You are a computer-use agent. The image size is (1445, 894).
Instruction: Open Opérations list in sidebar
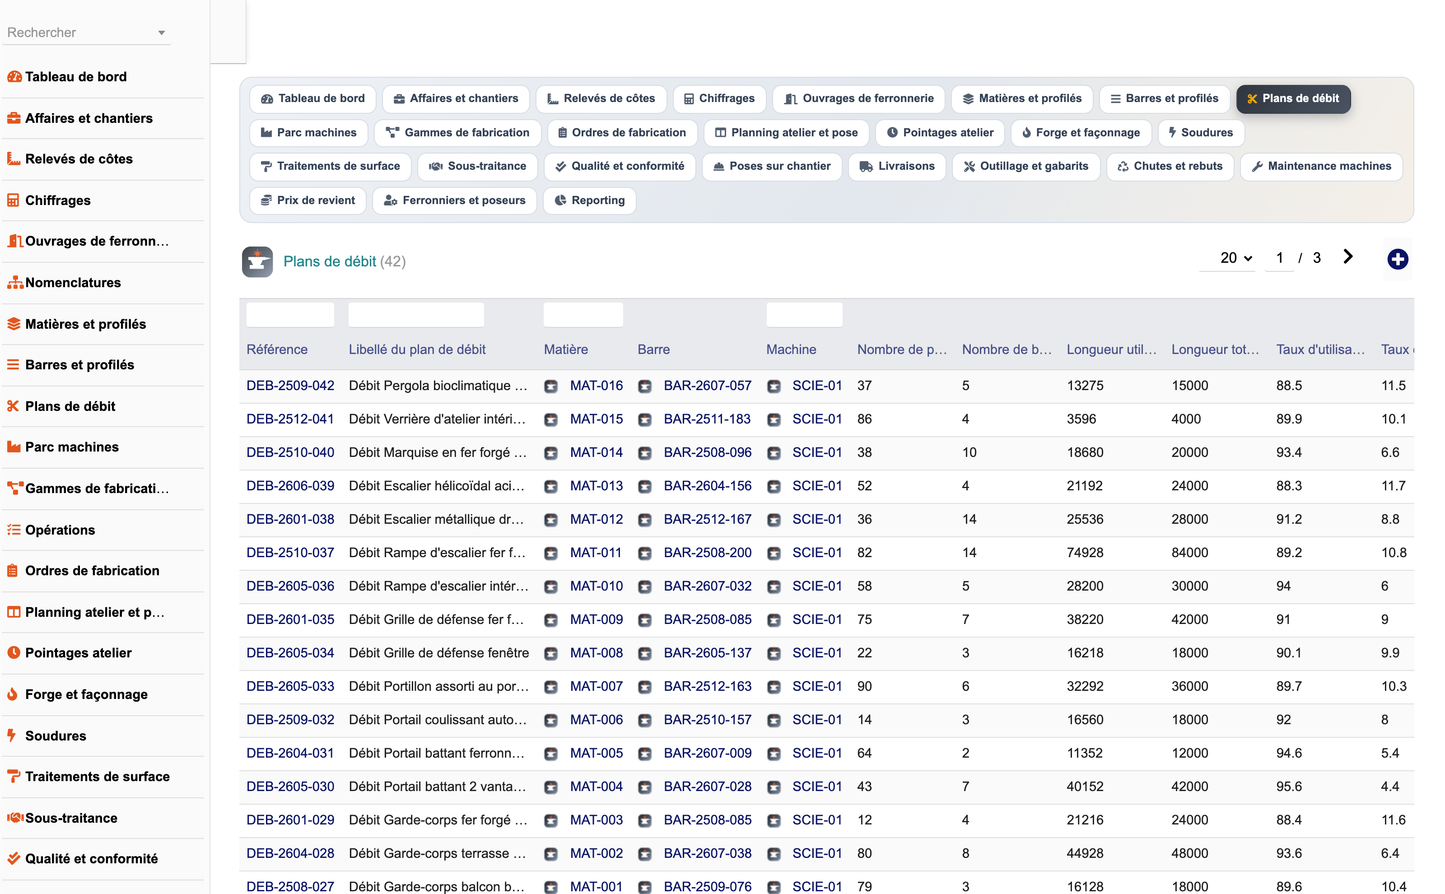click(x=60, y=530)
